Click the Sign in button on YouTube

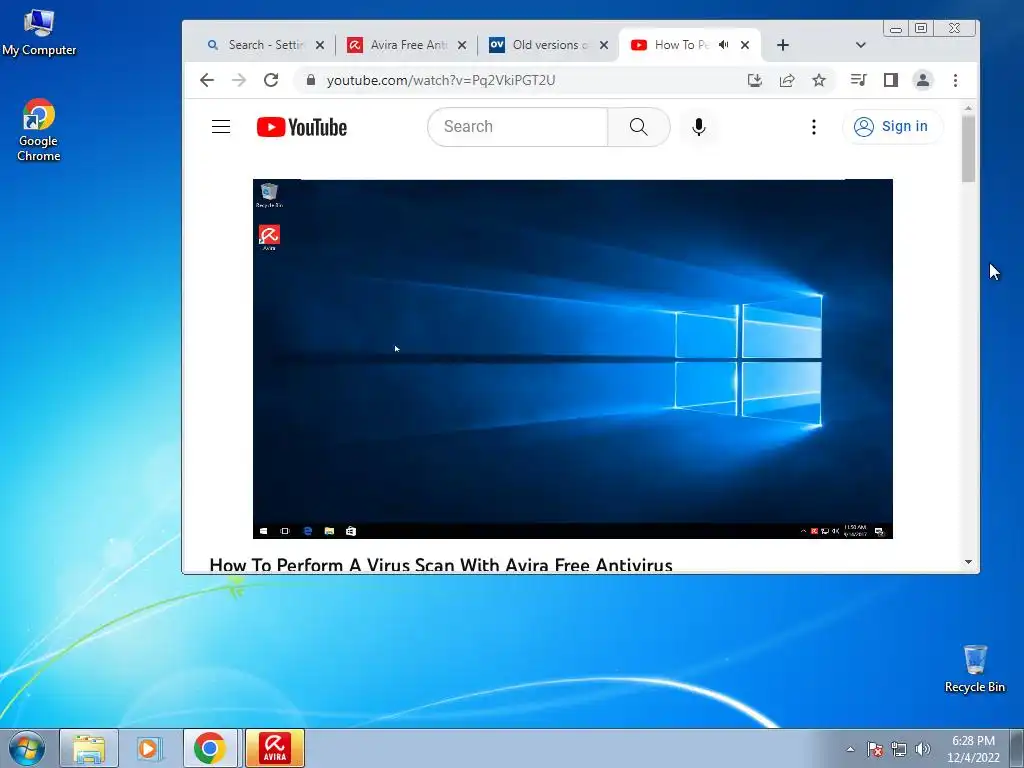tap(892, 127)
